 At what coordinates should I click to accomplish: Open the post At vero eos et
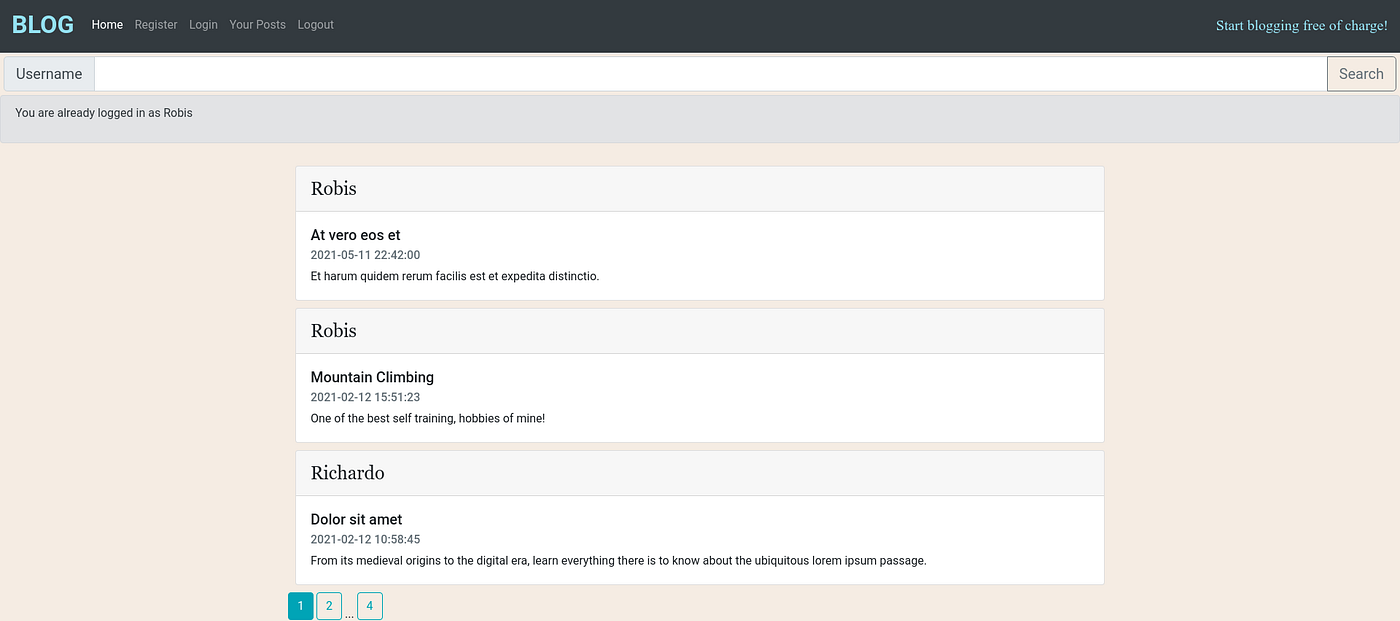tap(356, 234)
